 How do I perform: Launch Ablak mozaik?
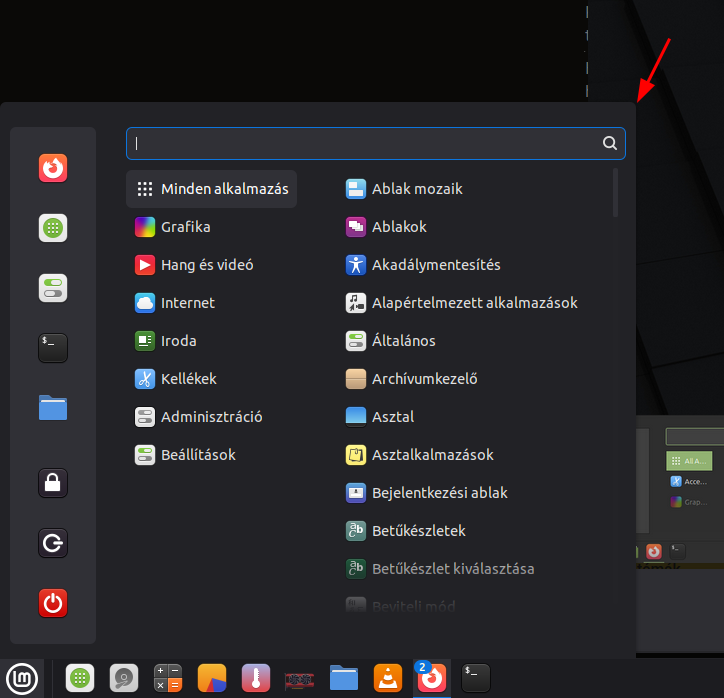(404, 189)
